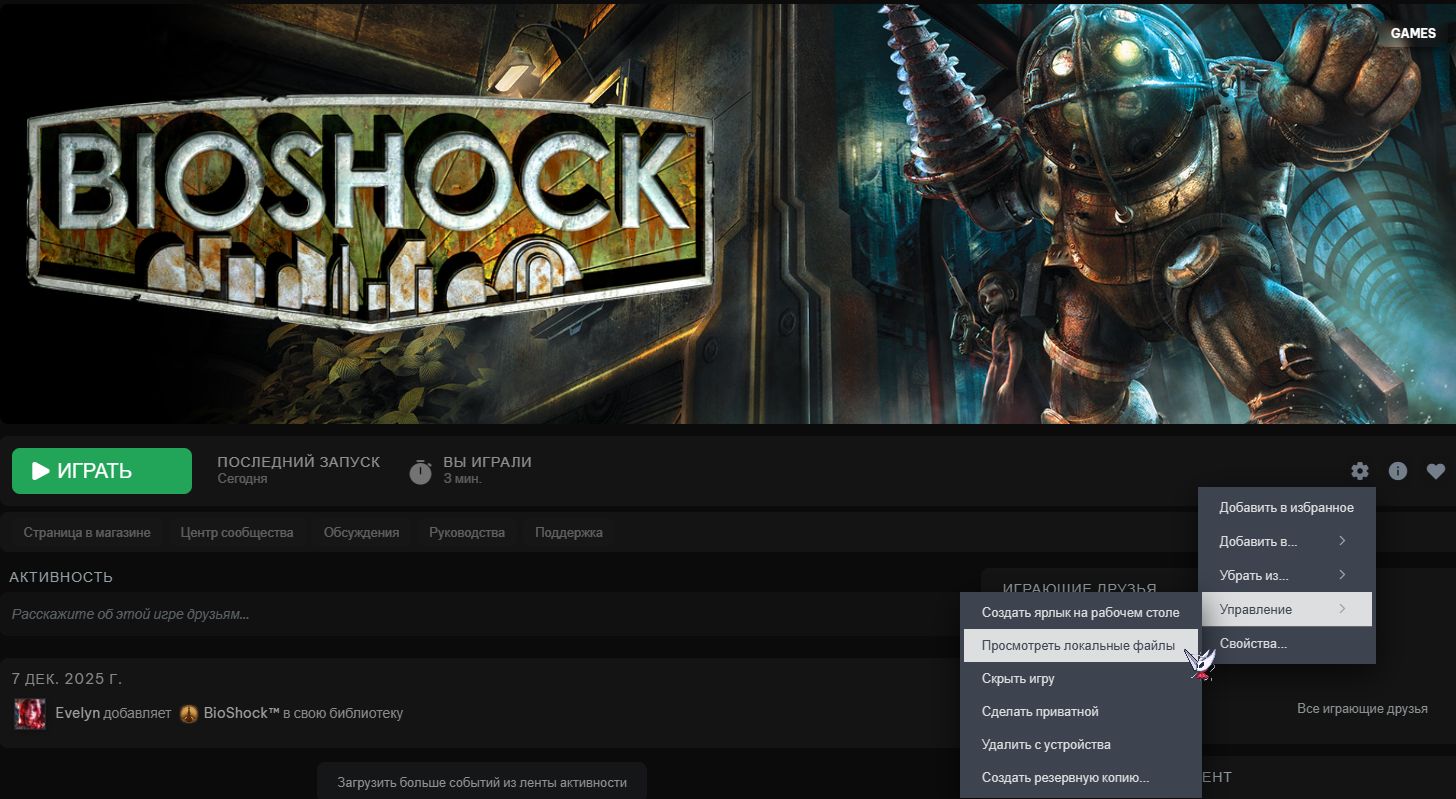1456x799 pixels.
Task: Open the Обсуждения section
Action: [361, 532]
